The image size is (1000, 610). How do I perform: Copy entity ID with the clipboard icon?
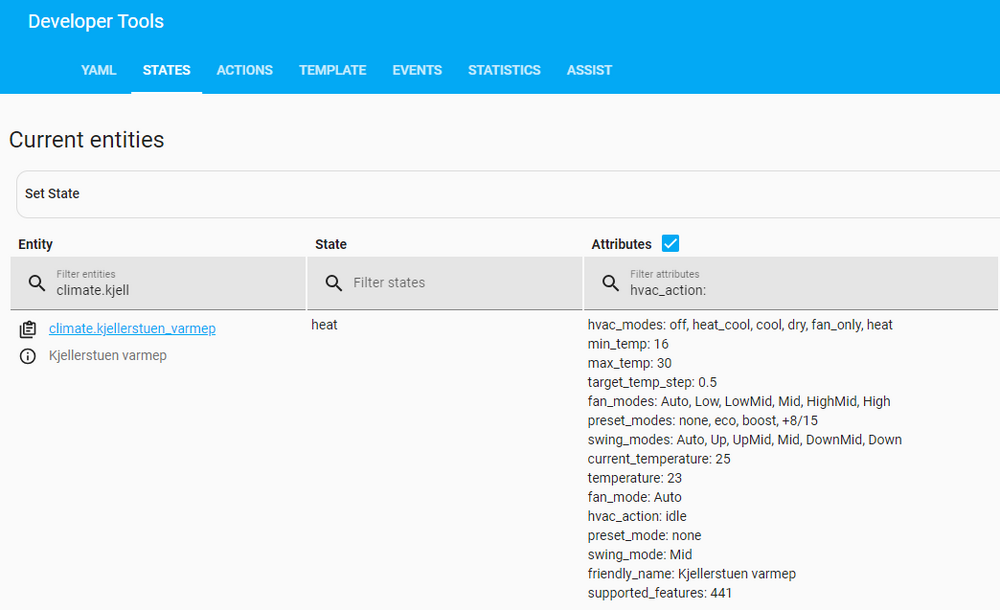(x=28, y=329)
